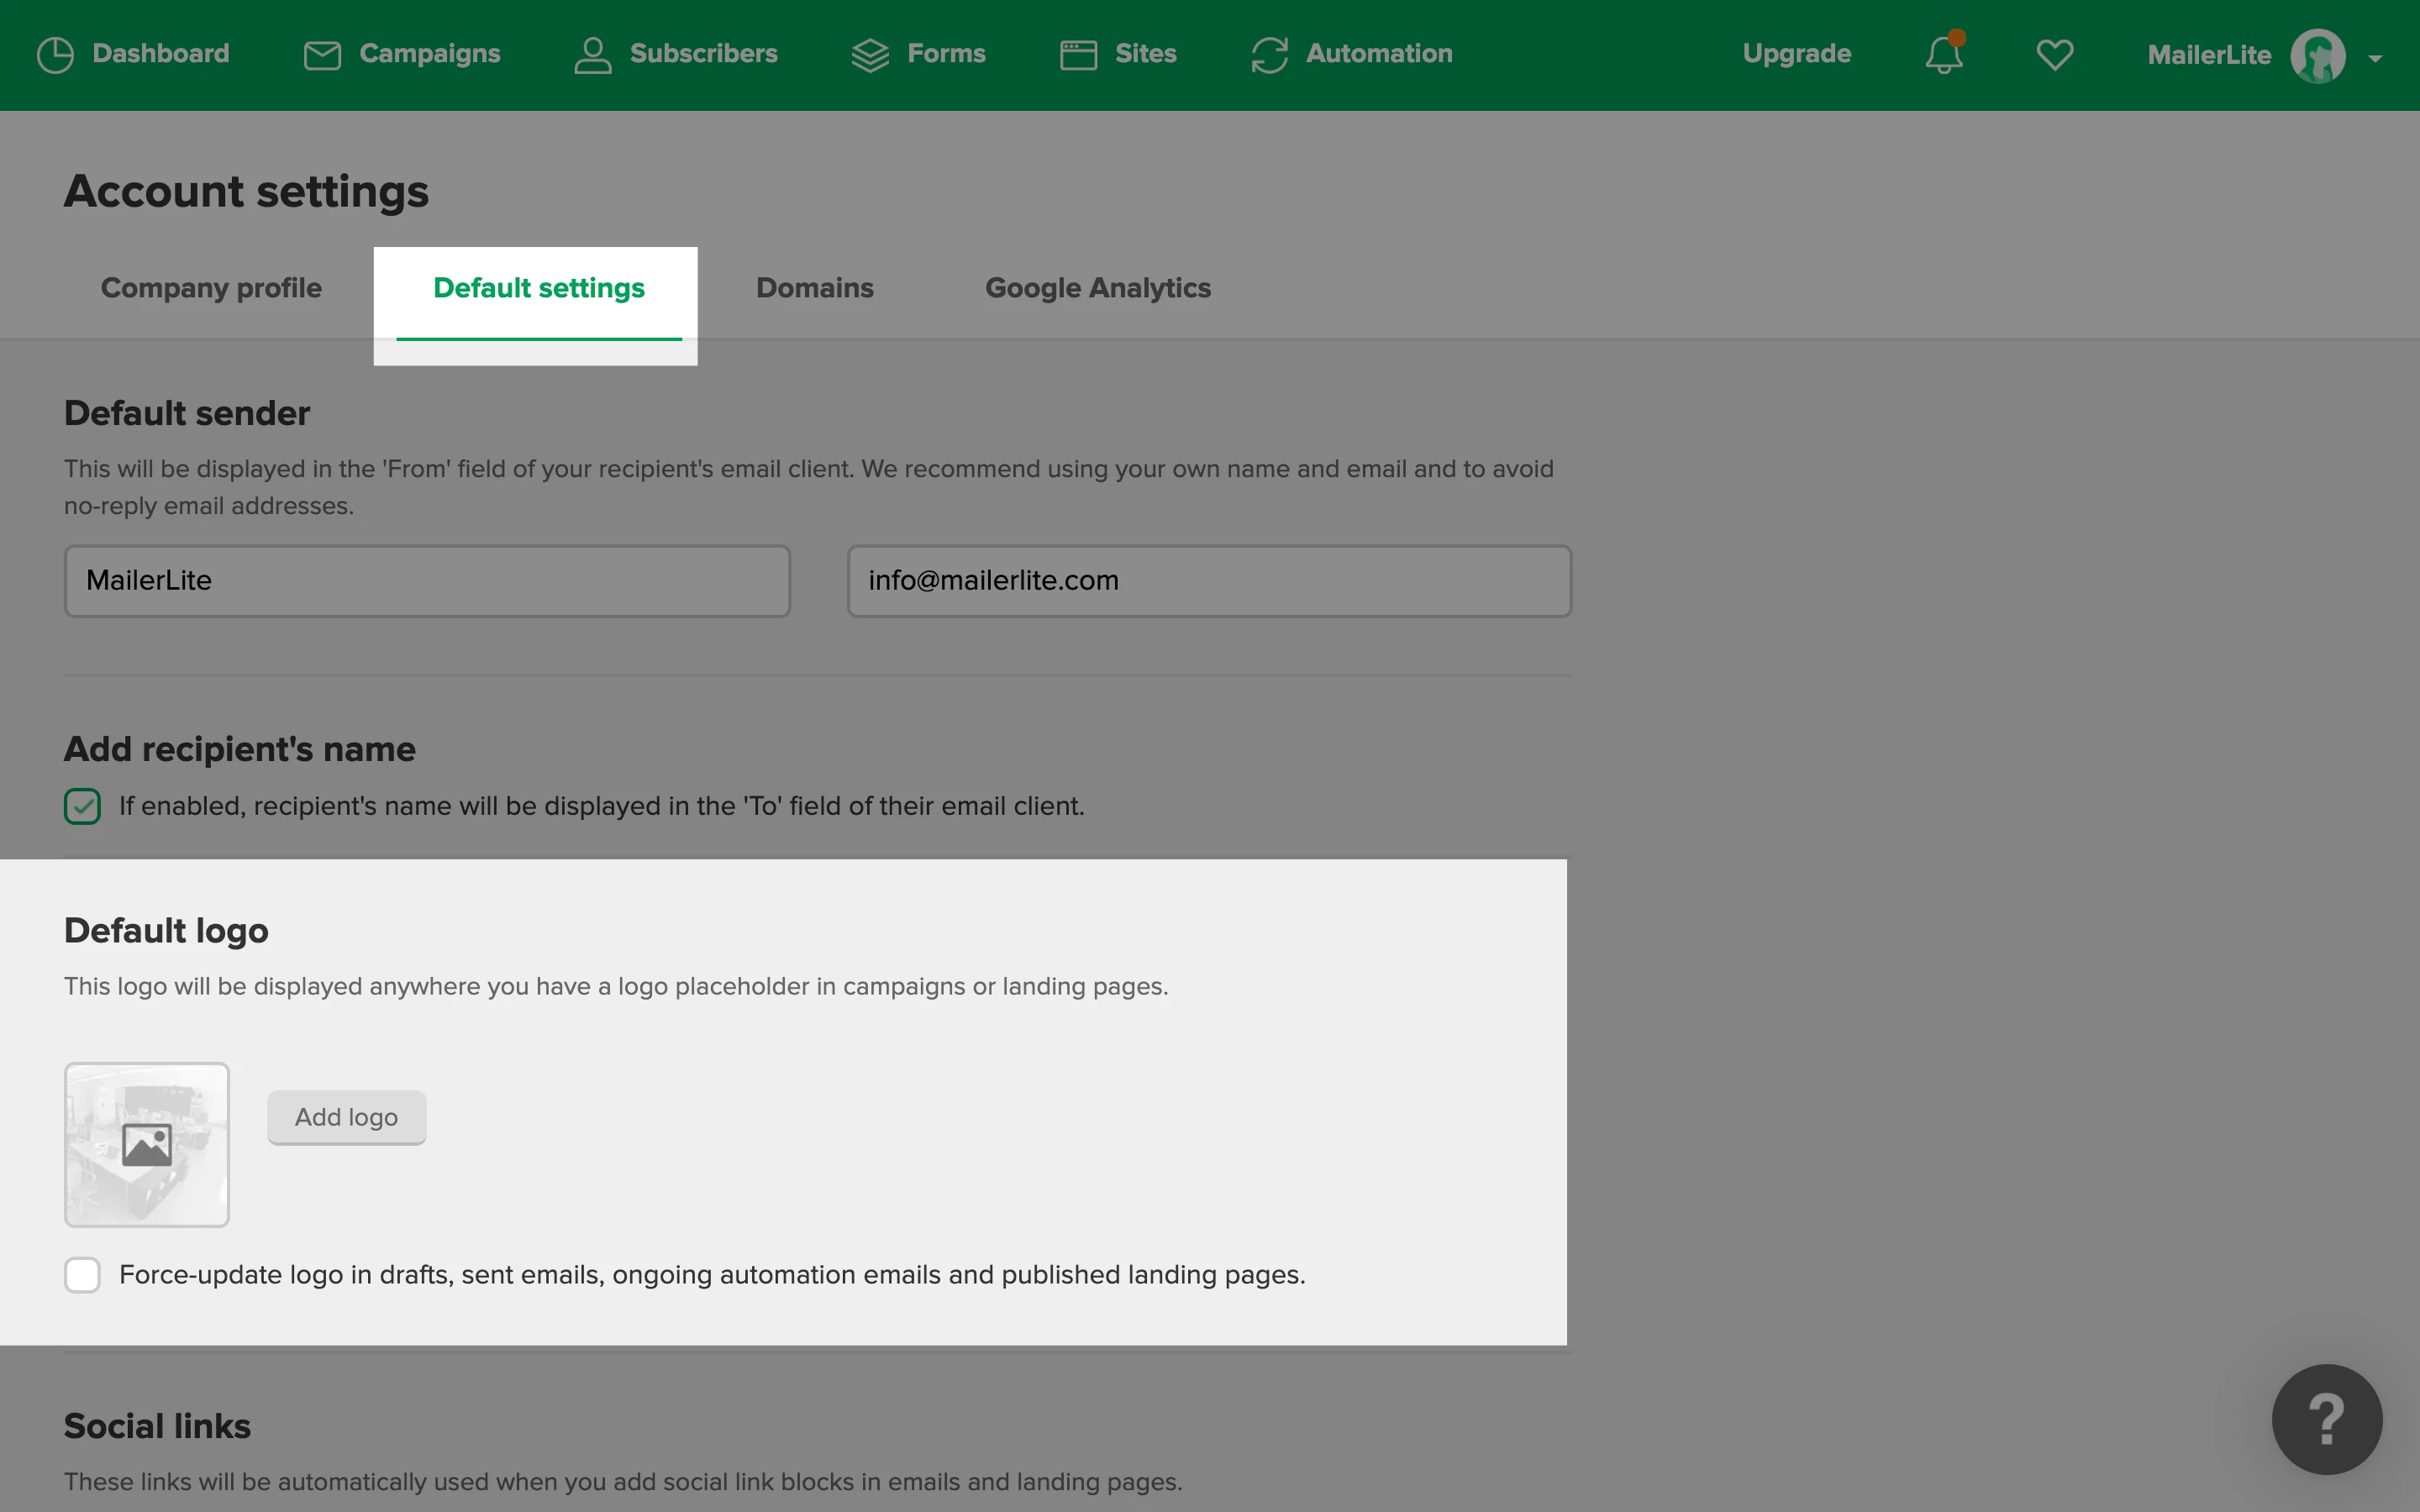Click the Upgrade link
The height and width of the screenshot is (1512, 2420).
[x=1796, y=54]
